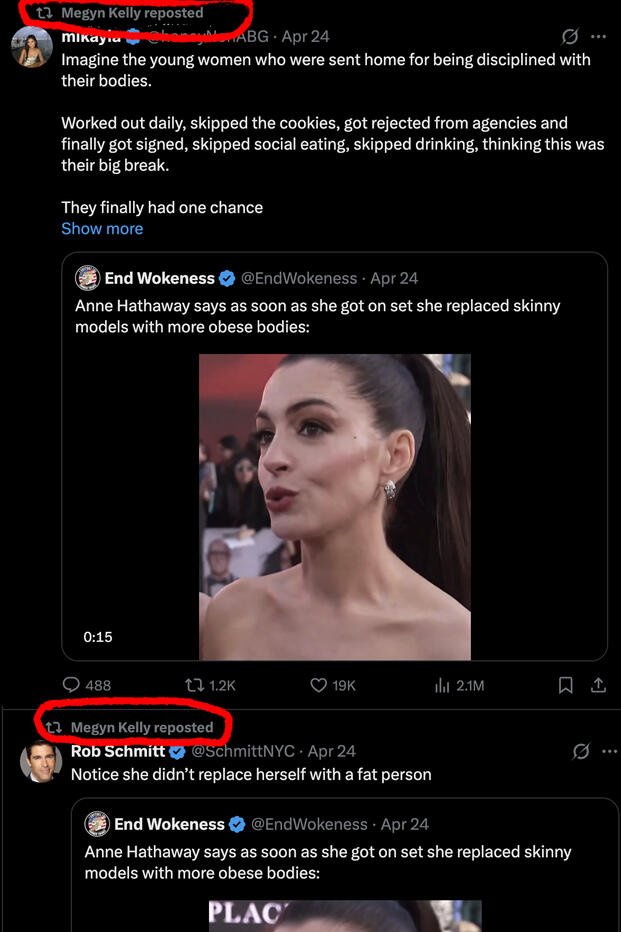
Task: Bookmark mikayla's post
Action: [x=565, y=685]
